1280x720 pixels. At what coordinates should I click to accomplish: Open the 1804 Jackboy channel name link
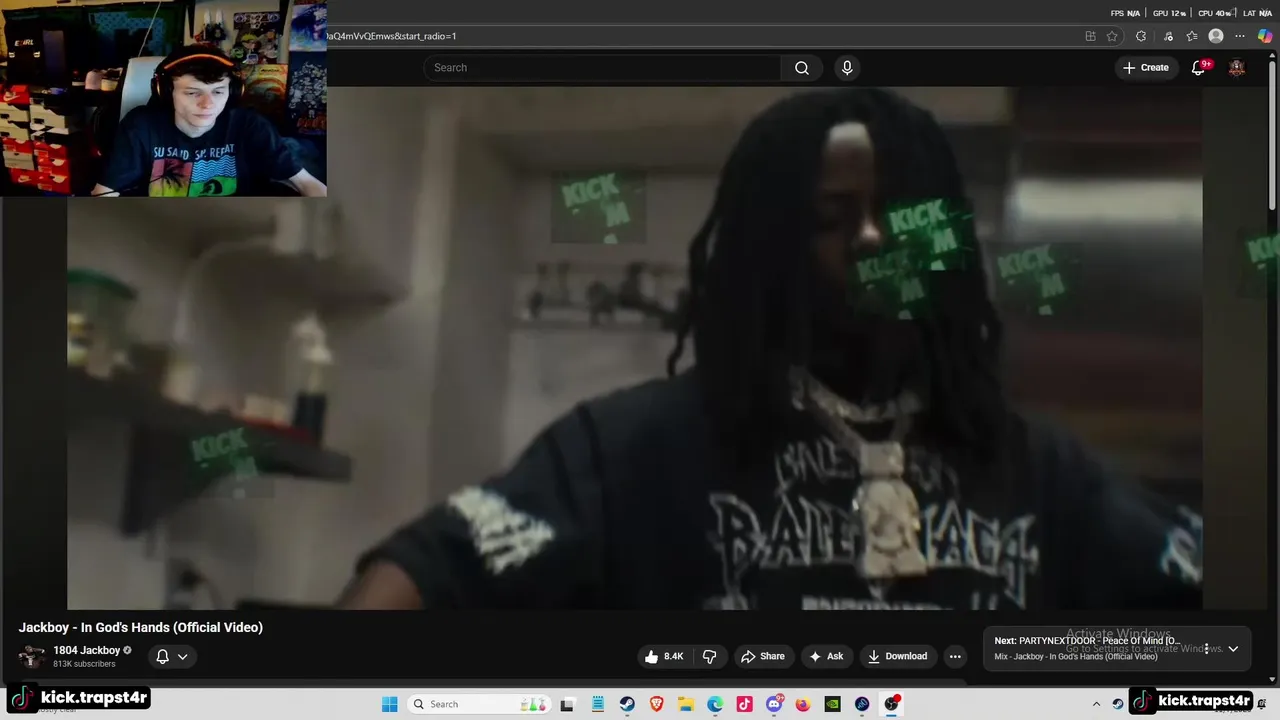click(x=86, y=650)
